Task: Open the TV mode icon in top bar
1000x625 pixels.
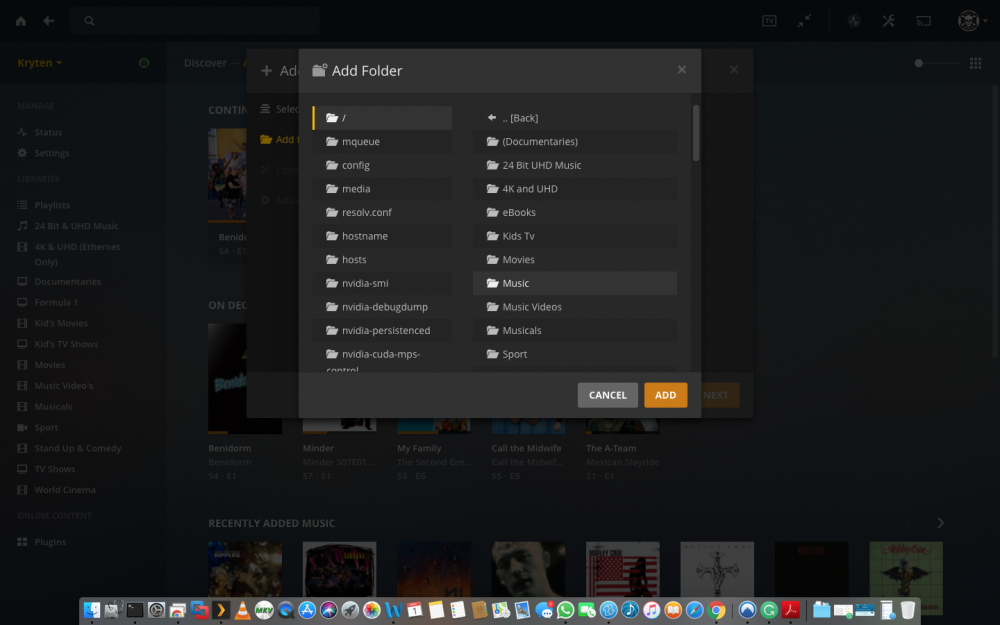Action: click(x=769, y=21)
